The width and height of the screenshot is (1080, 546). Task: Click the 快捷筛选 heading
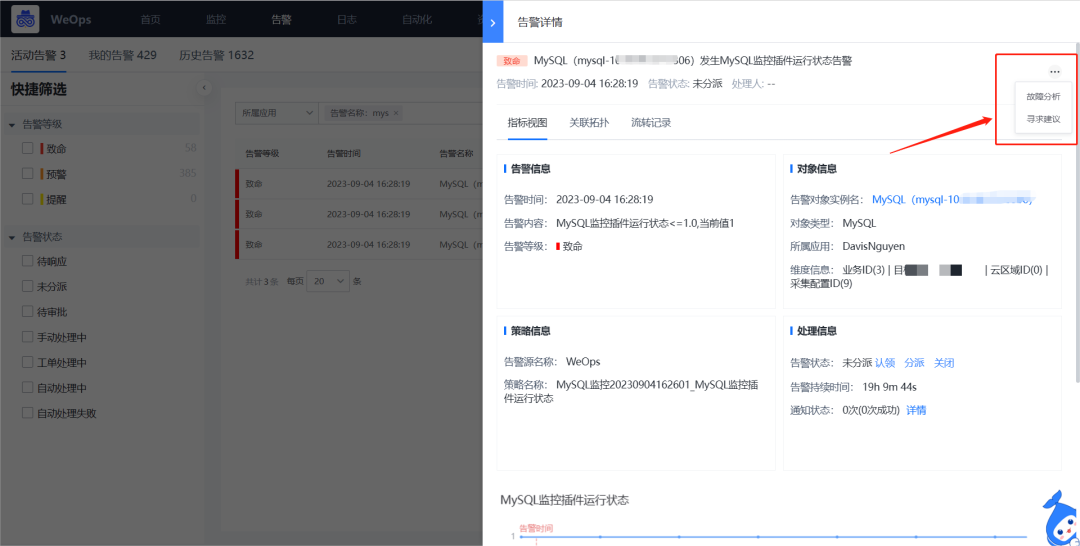click(x=39, y=90)
